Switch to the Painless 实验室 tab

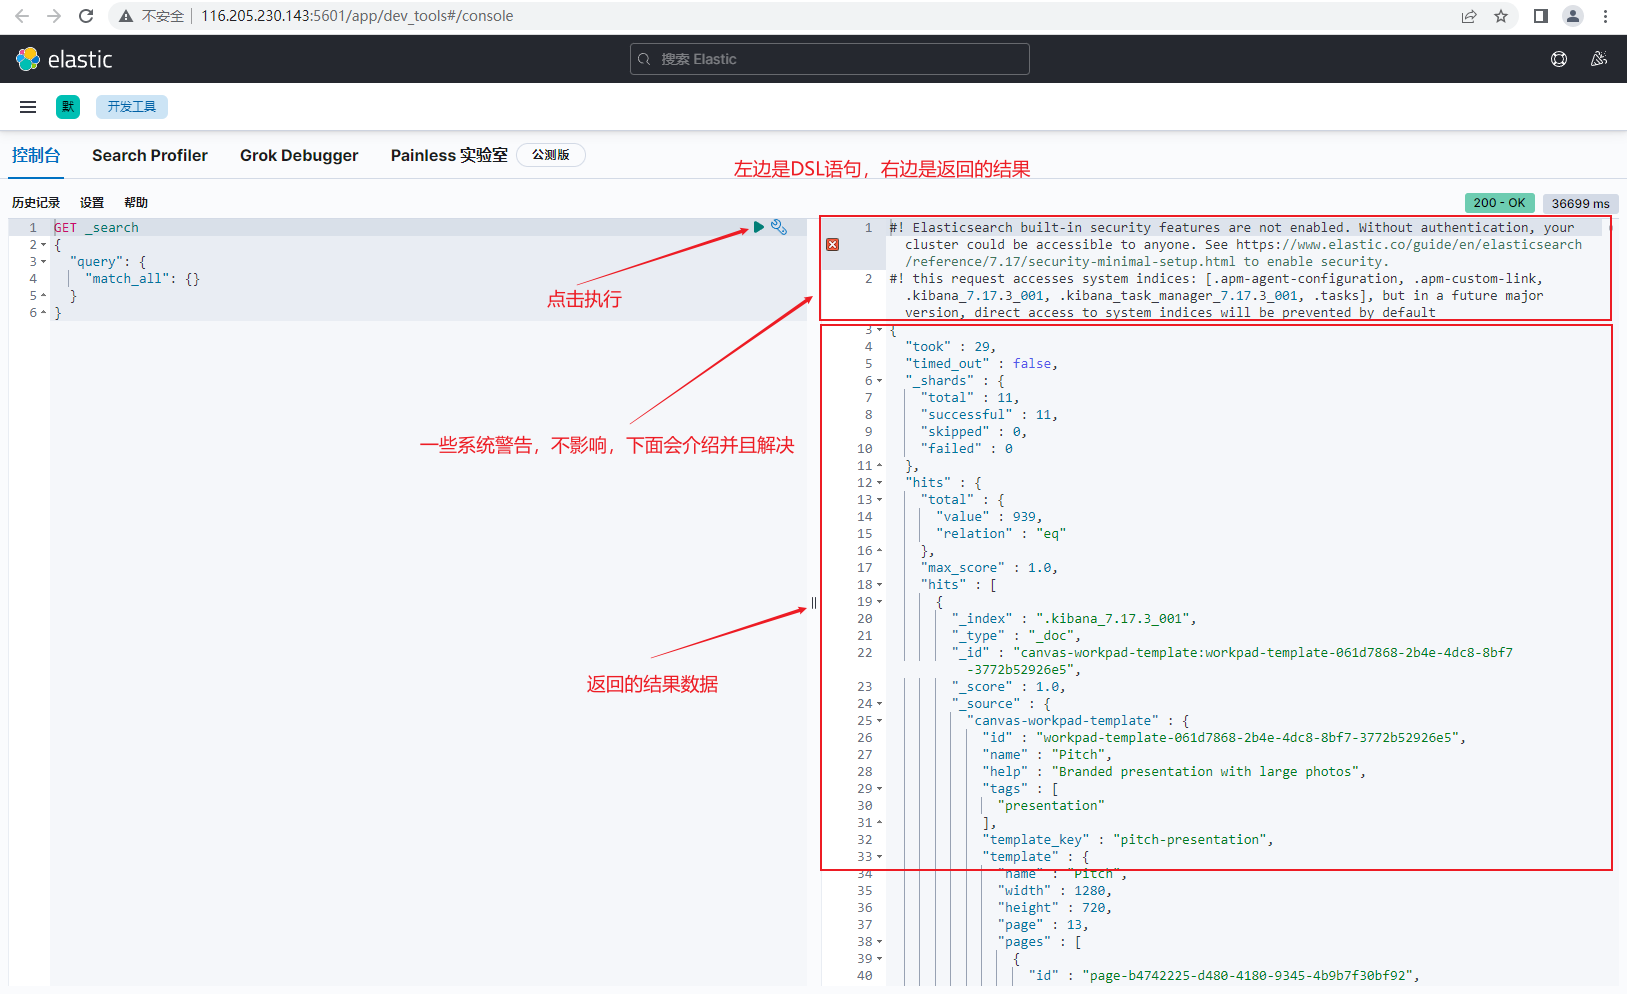tap(449, 155)
